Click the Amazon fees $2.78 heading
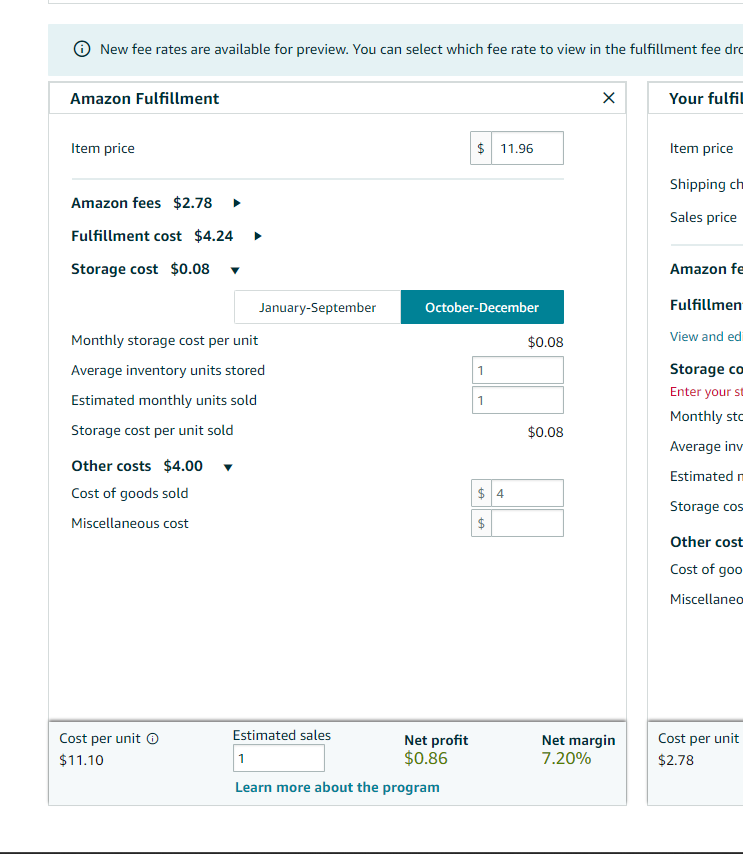Viewport: 743px width, 854px height. point(142,203)
